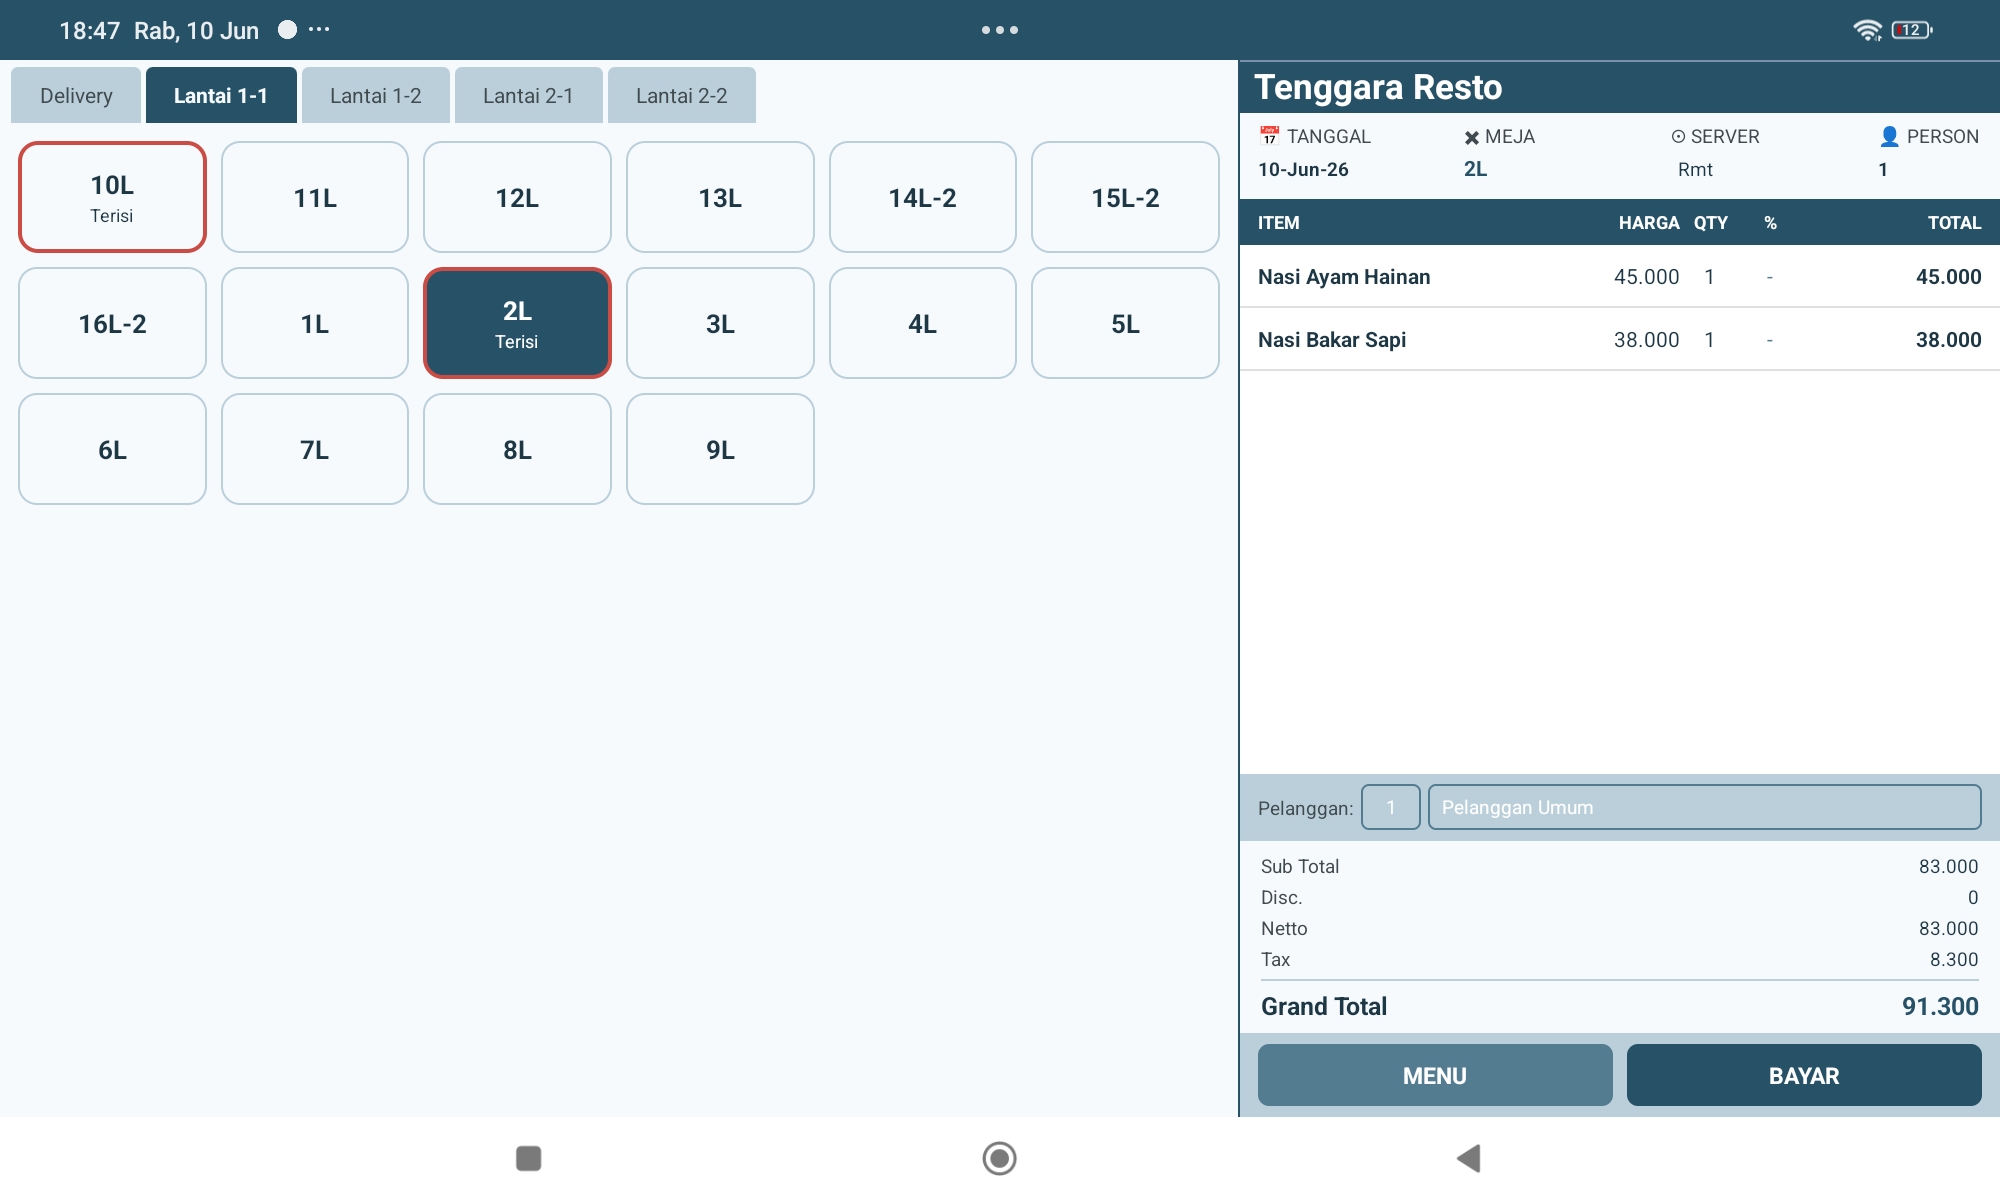Tap the TANGGAL calendar icon

tap(1269, 136)
